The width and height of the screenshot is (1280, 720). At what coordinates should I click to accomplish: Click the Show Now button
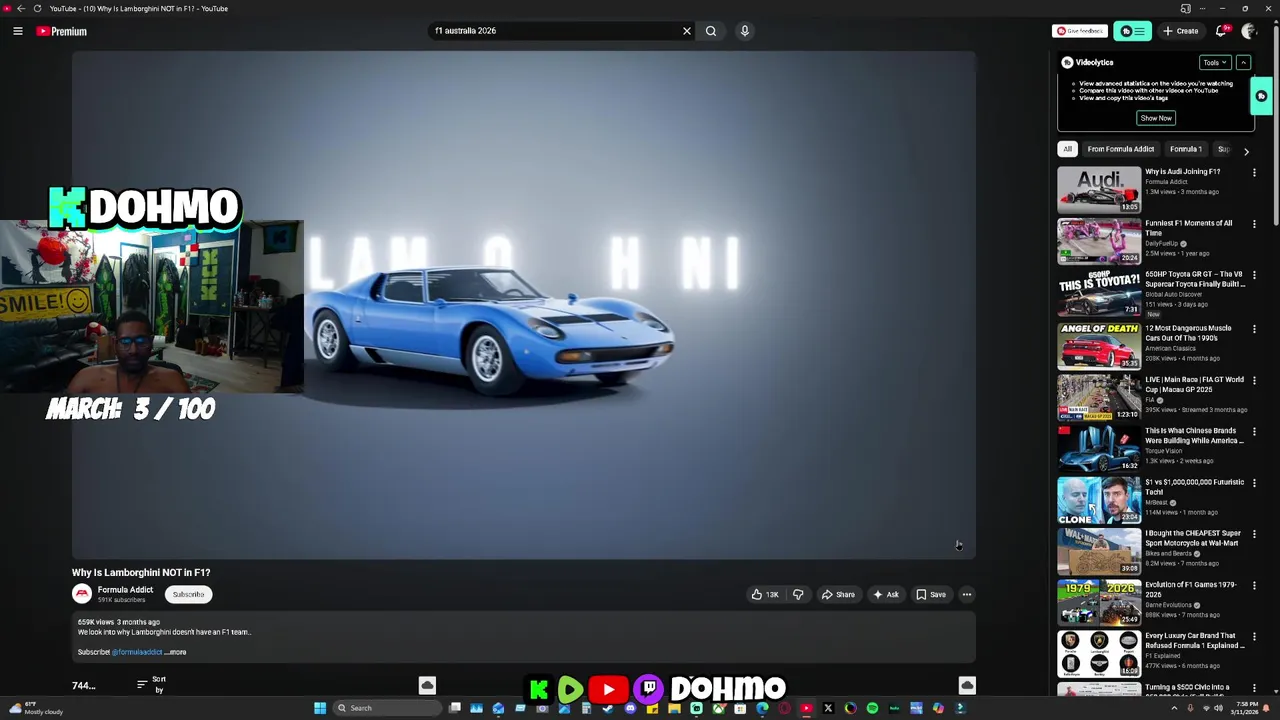[x=1156, y=118]
